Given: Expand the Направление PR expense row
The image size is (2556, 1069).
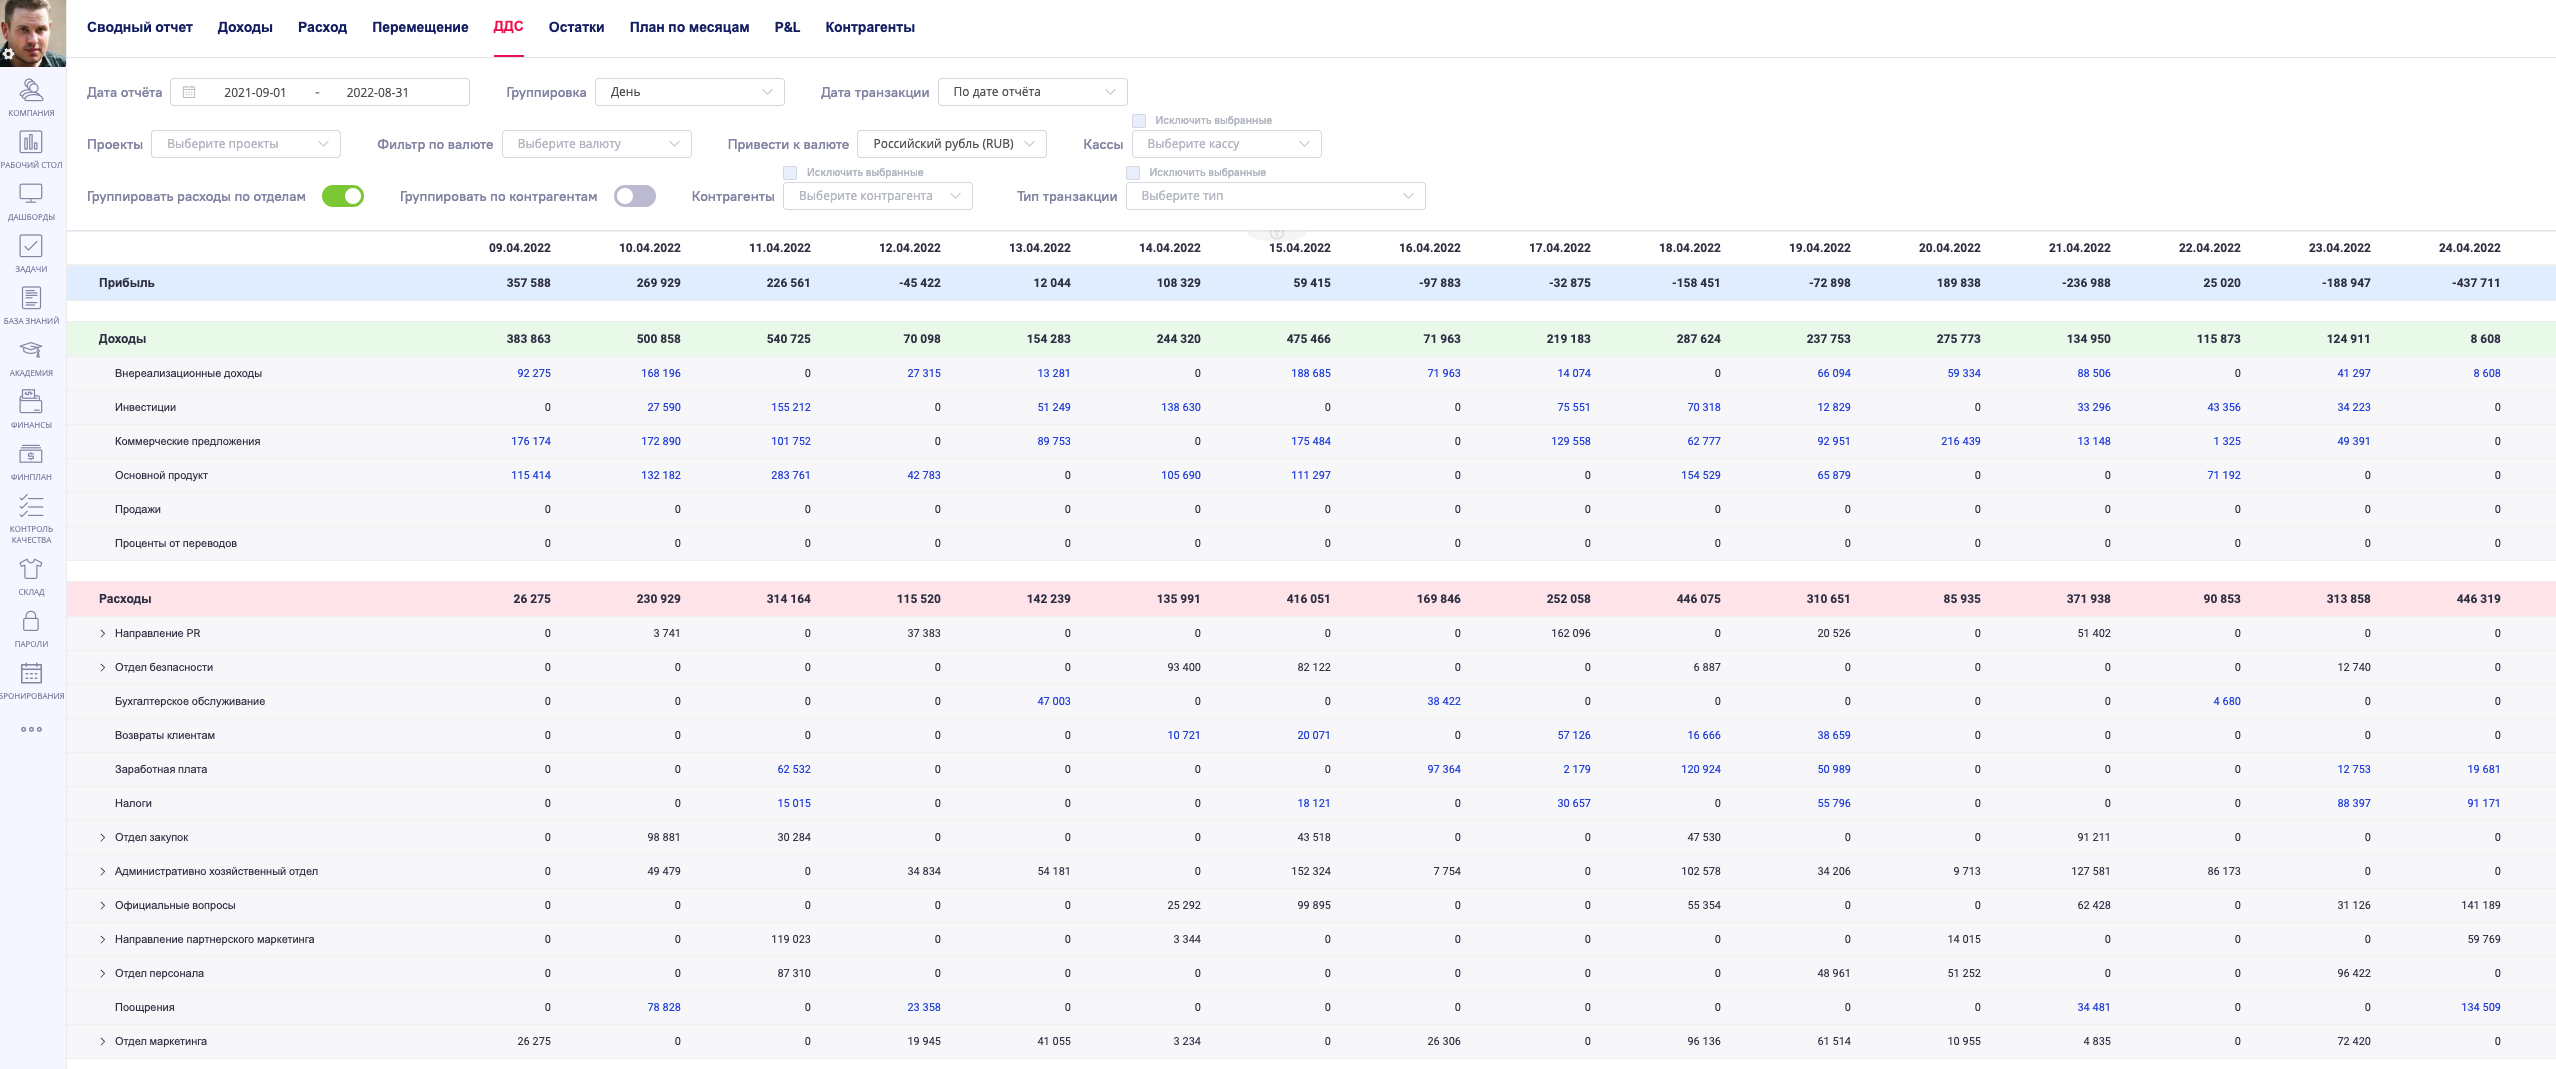Looking at the screenshot, I should tap(103, 633).
